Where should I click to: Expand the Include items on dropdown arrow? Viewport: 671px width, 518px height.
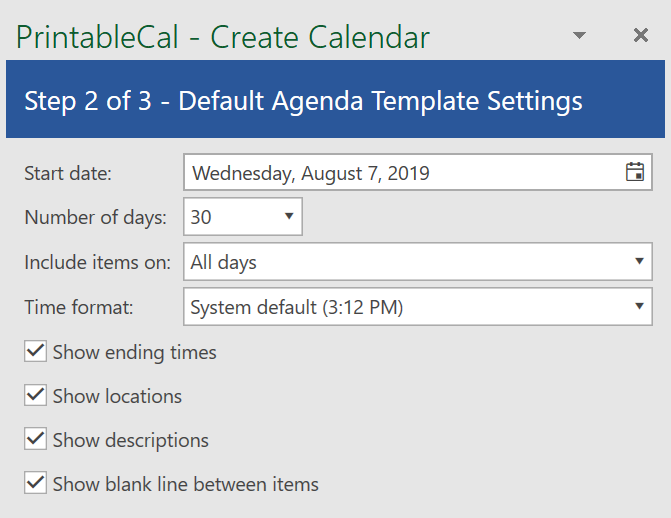pos(639,261)
